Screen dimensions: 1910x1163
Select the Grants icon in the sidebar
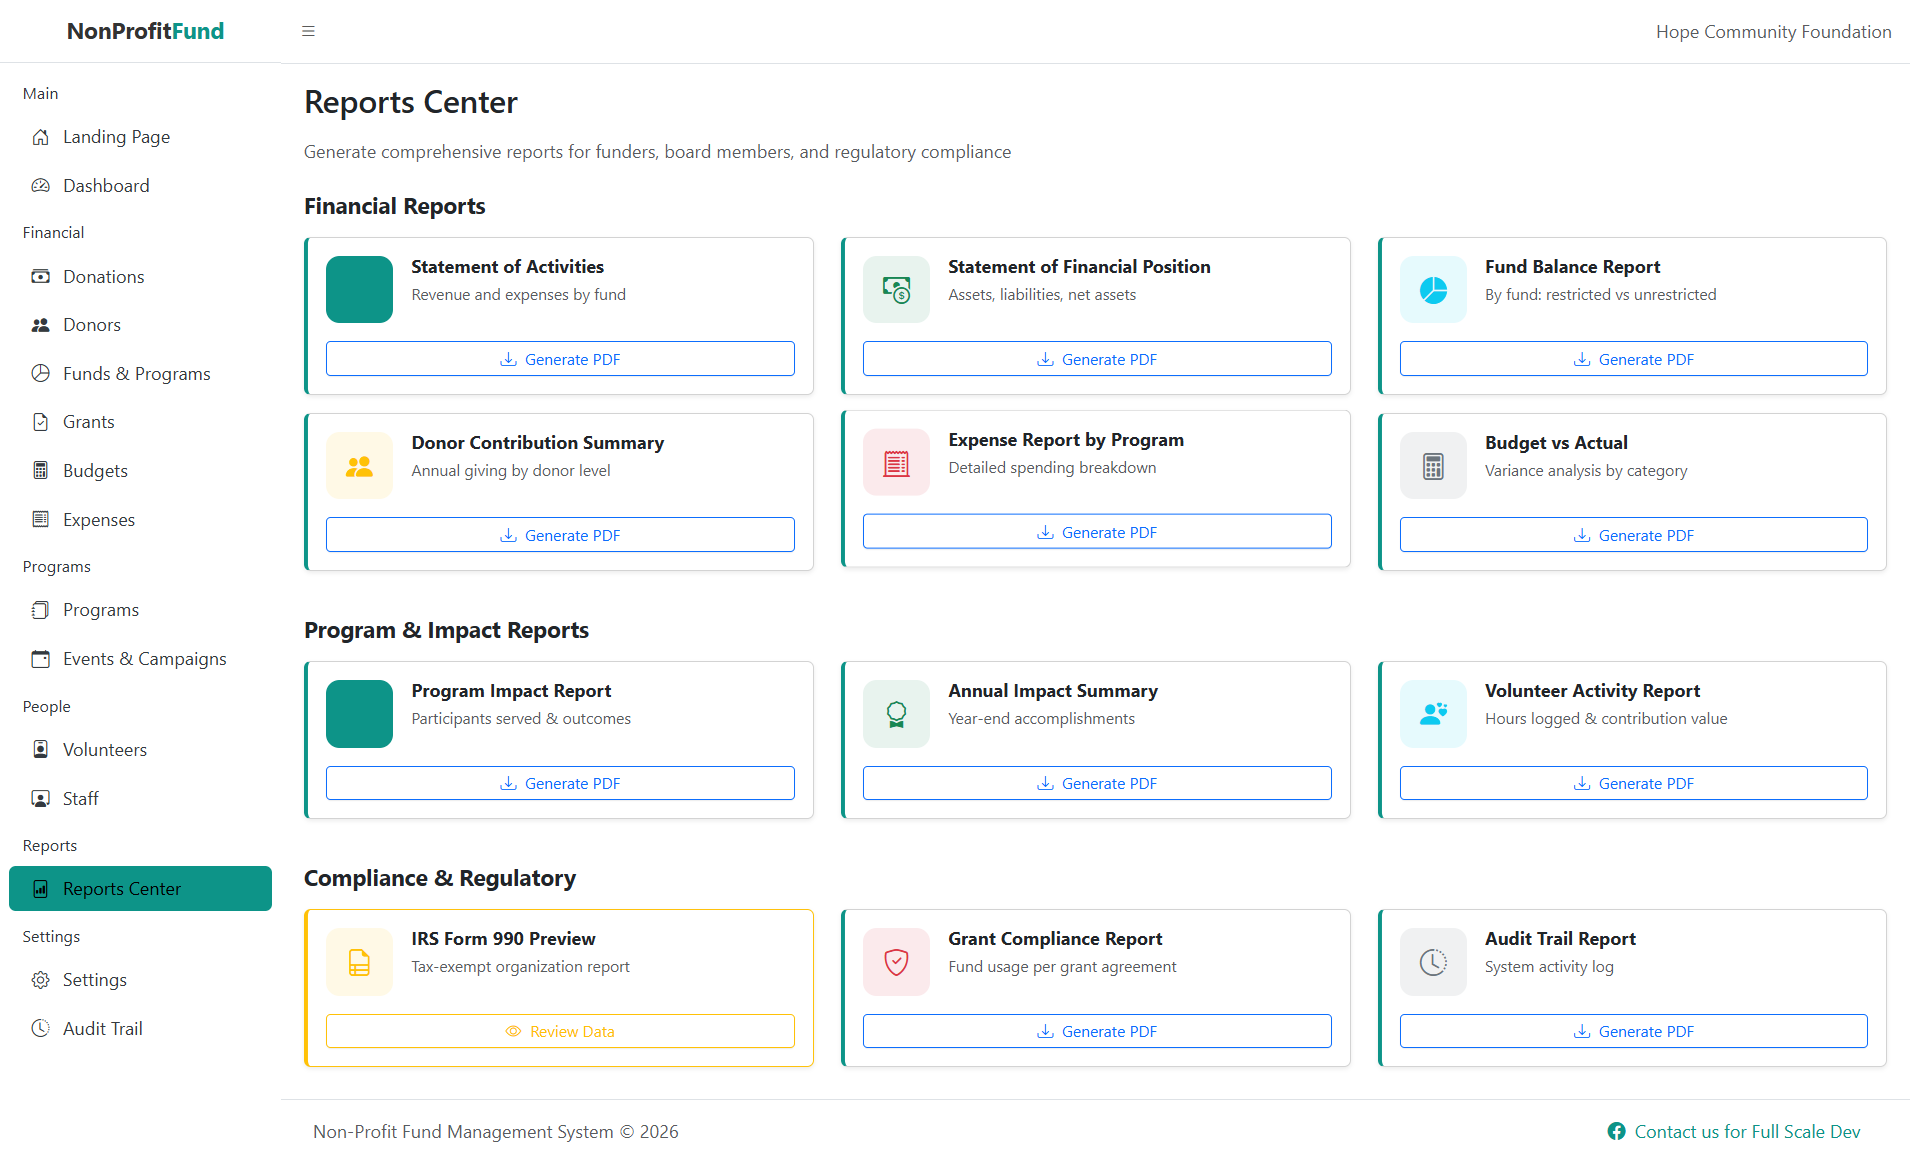(40, 421)
